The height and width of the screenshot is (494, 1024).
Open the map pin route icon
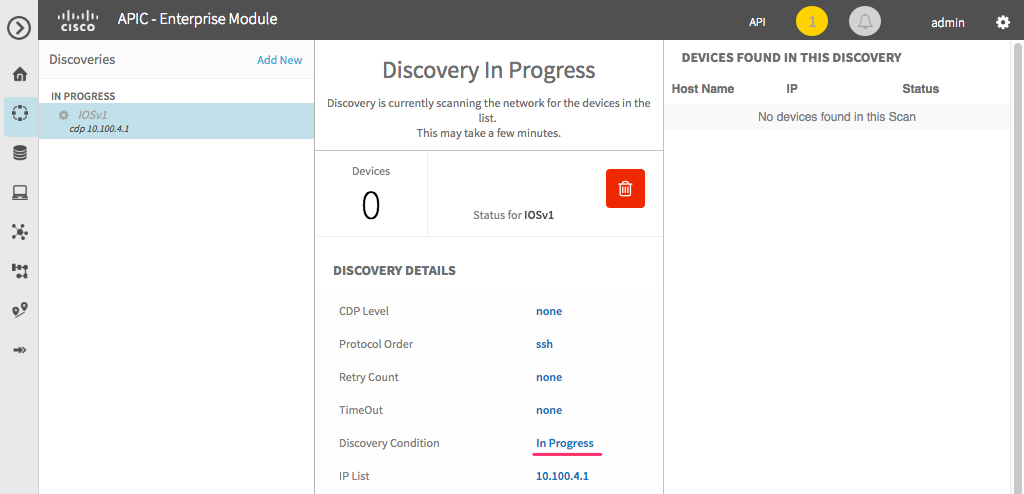coord(20,310)
